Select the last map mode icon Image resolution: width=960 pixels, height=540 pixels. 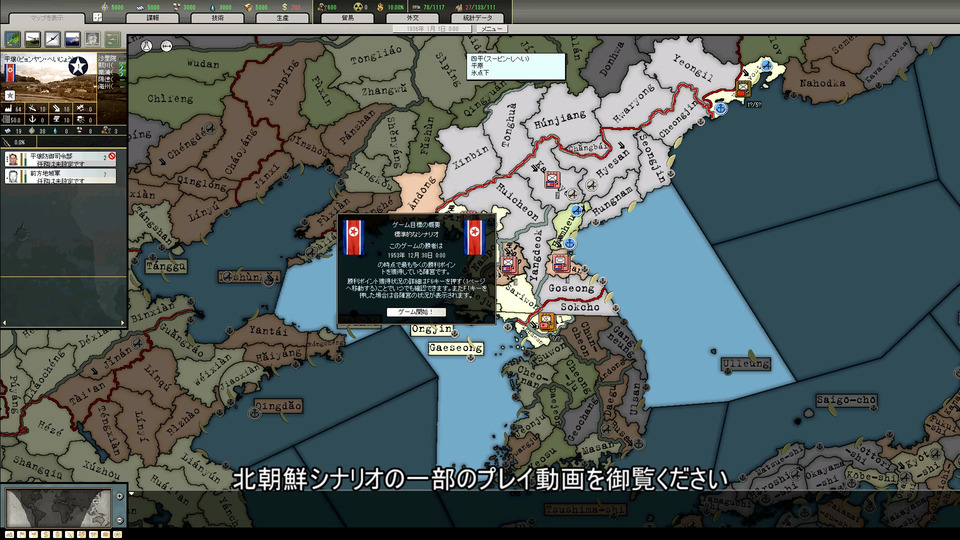click(118, 534)
